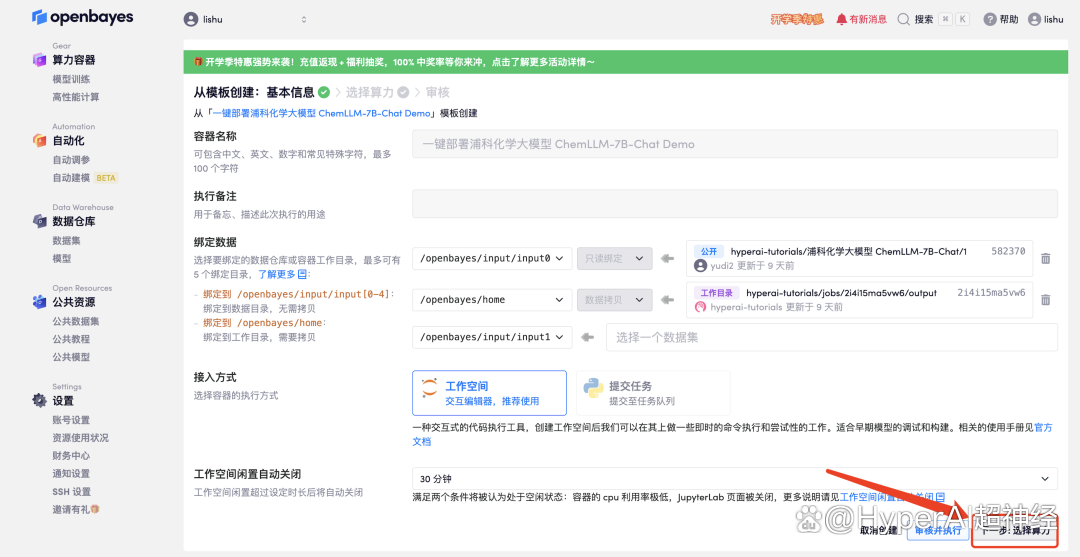
Task: Open the 30 分钟 idle shutdown dropdown
Action: tap(734, 479)
